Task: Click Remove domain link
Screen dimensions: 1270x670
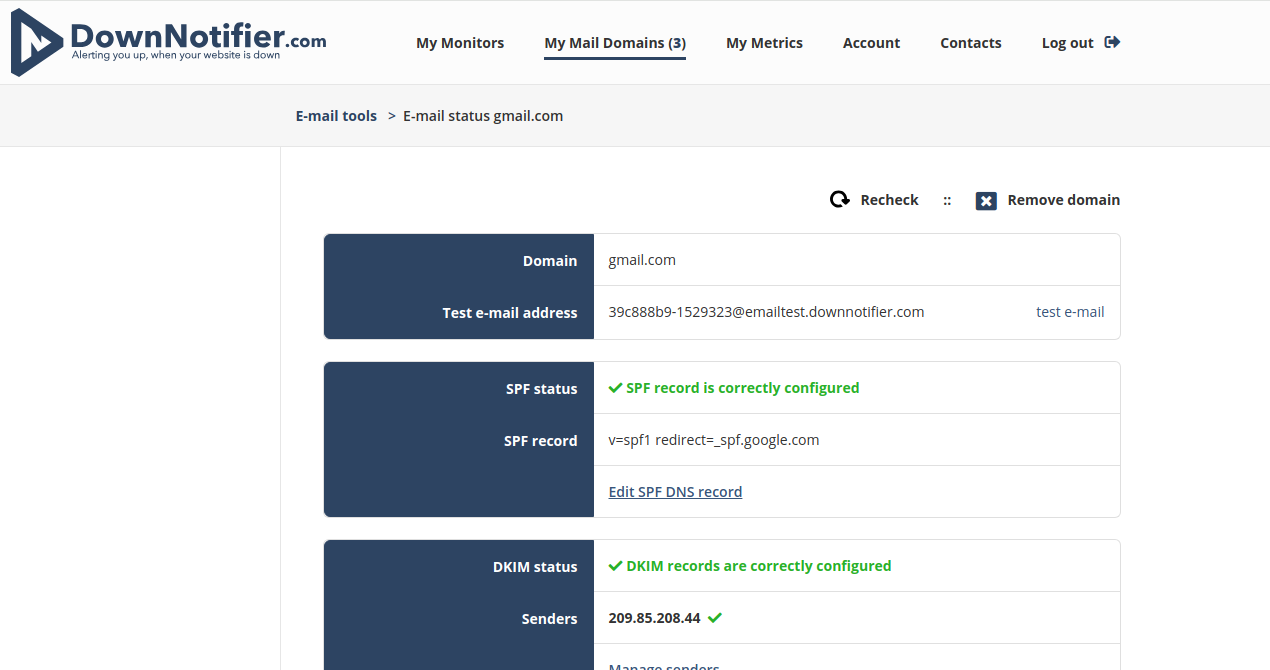Action: 1064,200
